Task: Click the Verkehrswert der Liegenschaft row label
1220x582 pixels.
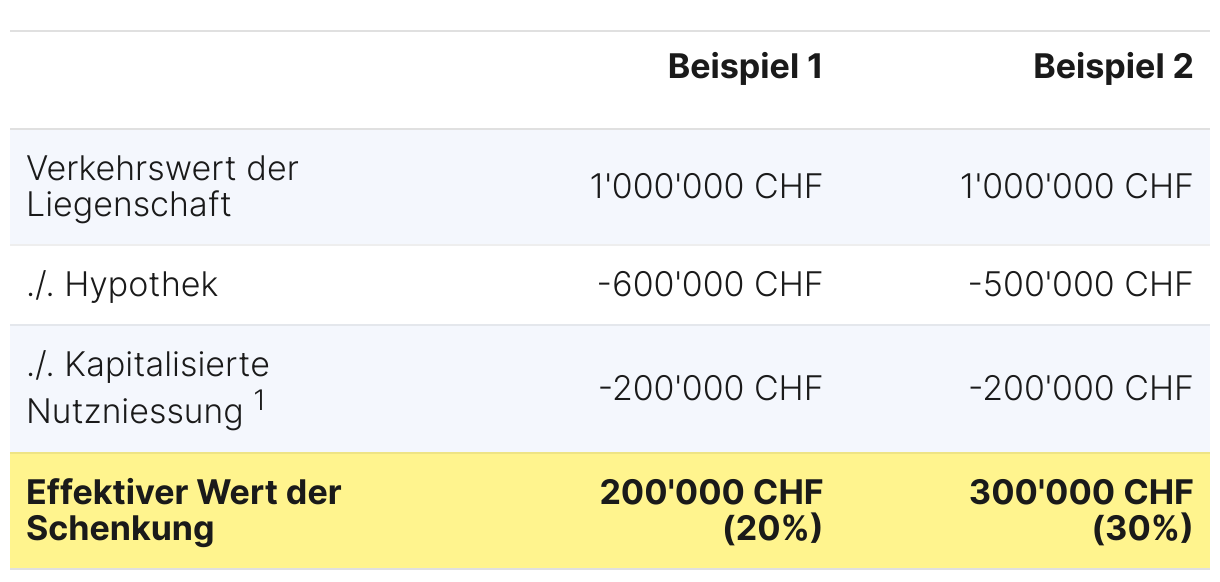Action: click(x=162, y=186)
